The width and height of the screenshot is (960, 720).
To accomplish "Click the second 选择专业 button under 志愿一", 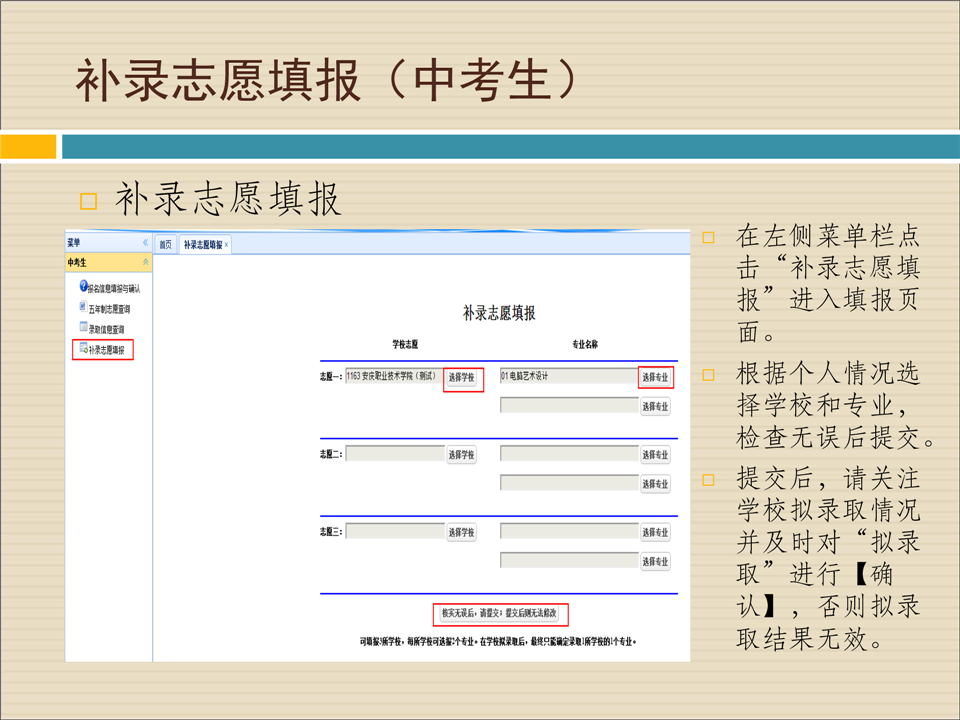I will (x=655, y=407).
